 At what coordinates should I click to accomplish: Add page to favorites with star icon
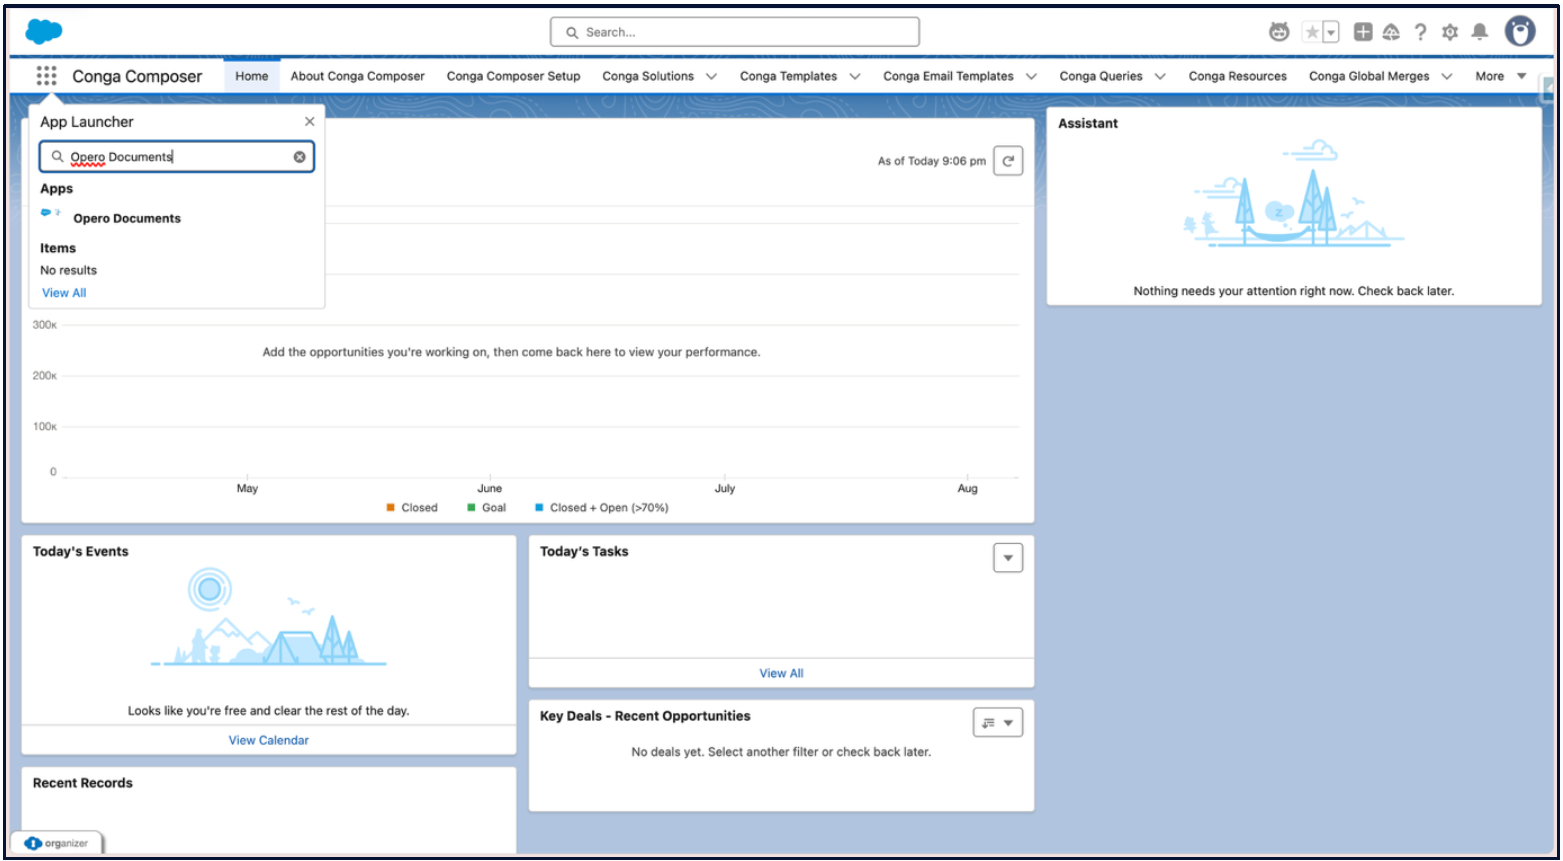(x=1312, y=32)
